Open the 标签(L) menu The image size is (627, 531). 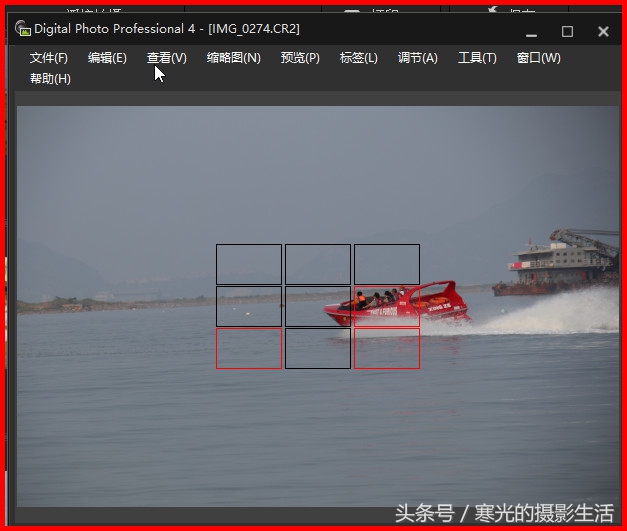(x=359, y=58)
